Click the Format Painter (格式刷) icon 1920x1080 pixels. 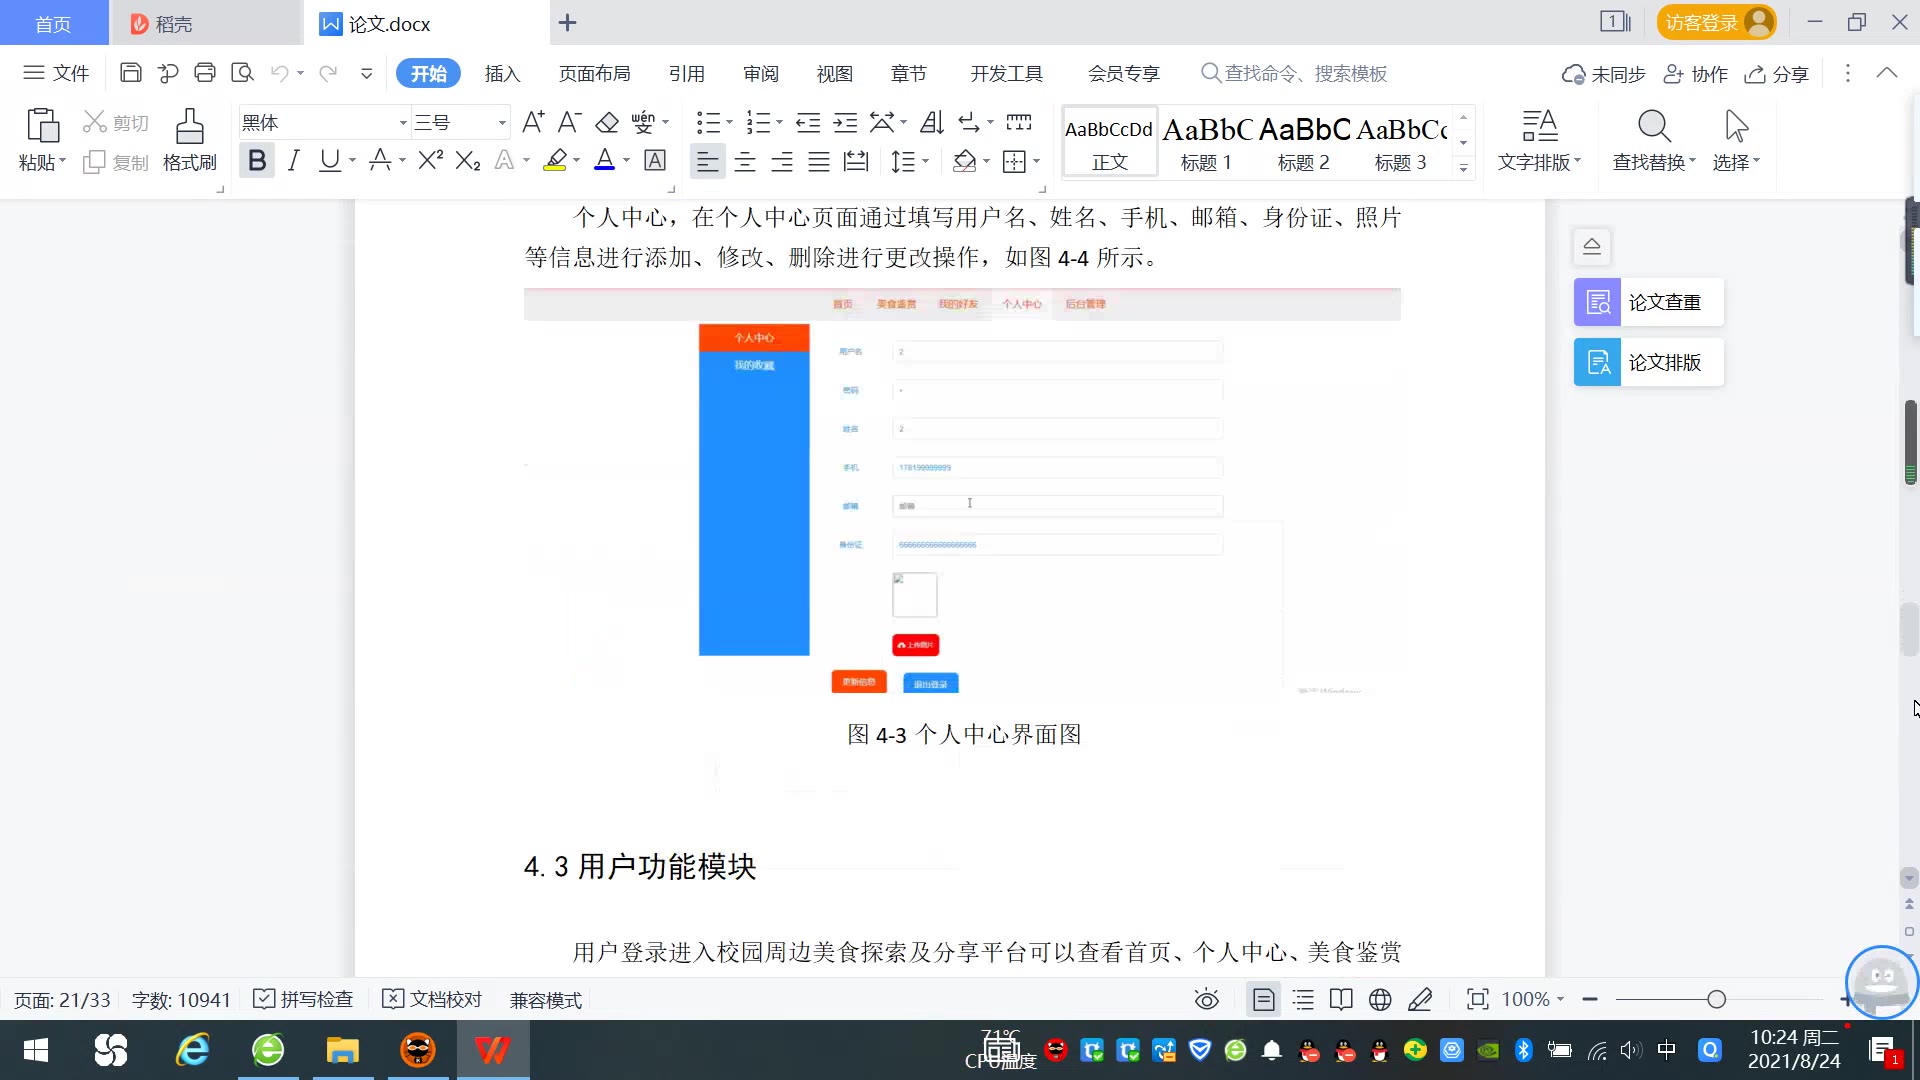point(189,128)
